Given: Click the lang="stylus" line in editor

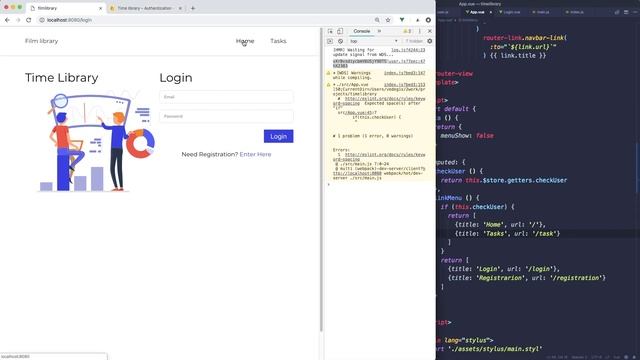Looking at the screenshot, I should 464,340.
